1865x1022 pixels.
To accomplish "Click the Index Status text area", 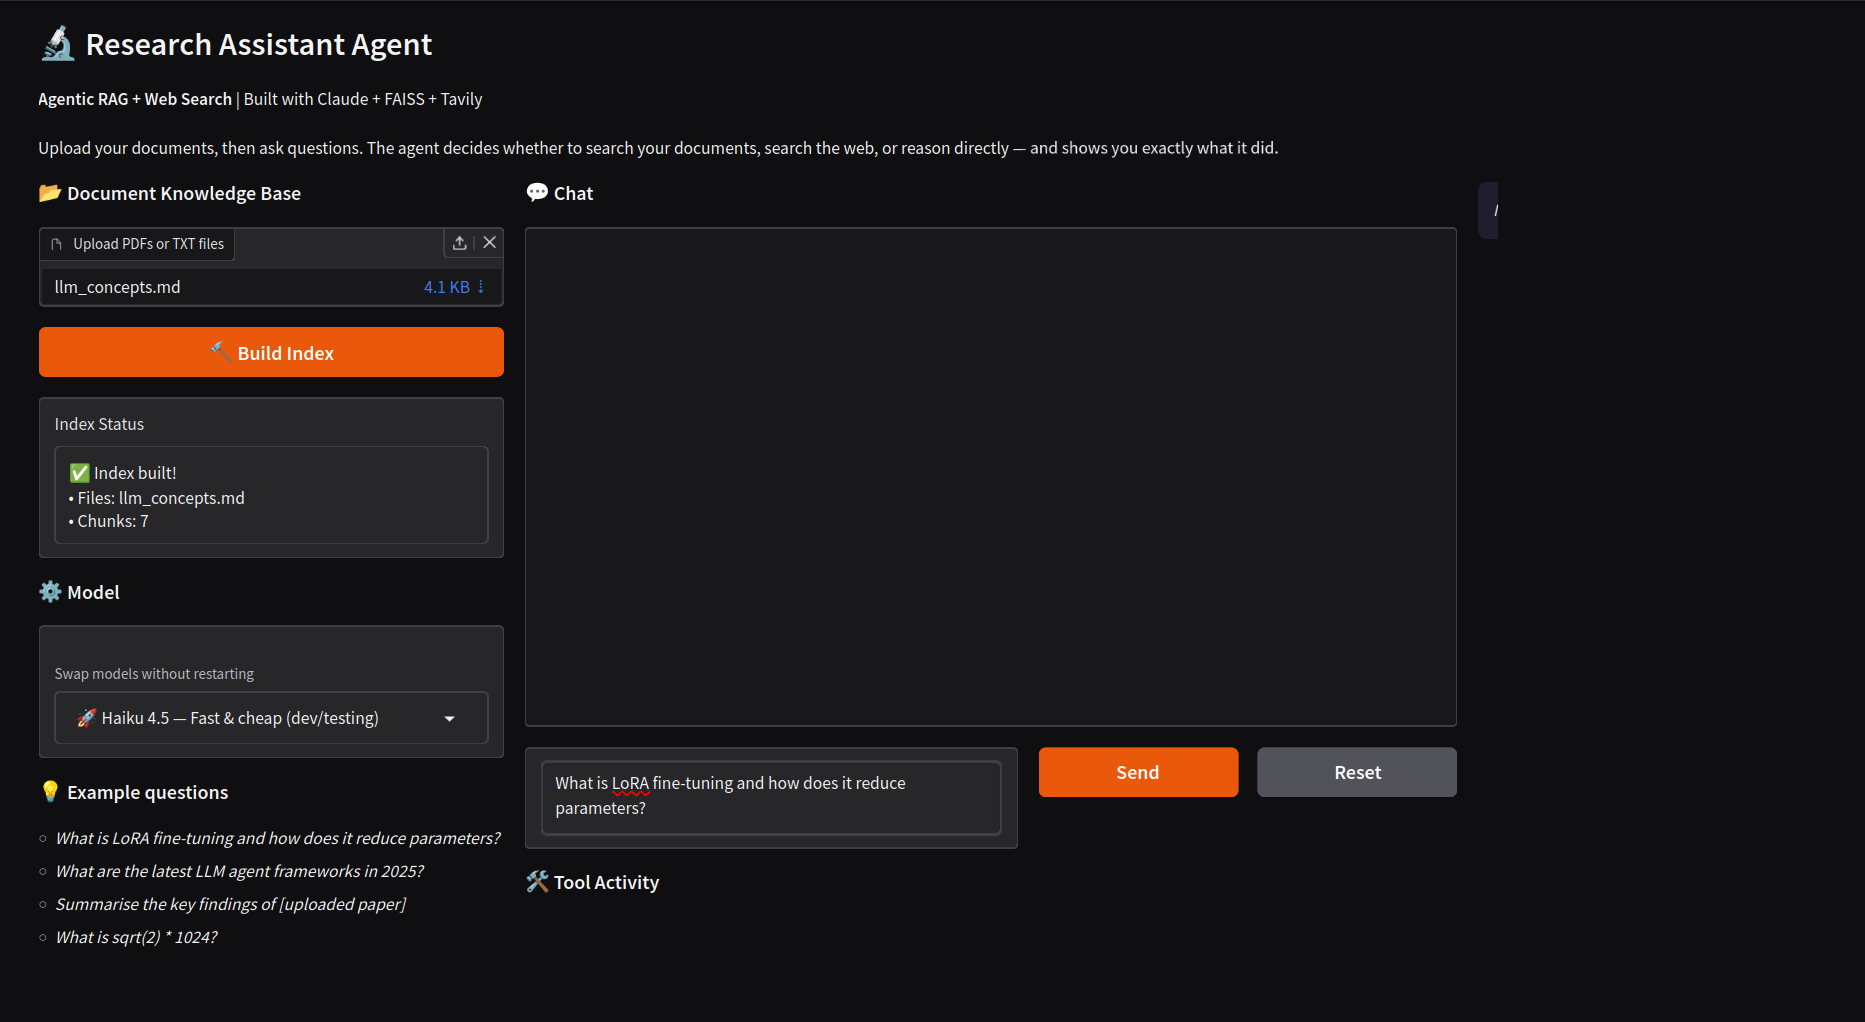I will [271, 495].
